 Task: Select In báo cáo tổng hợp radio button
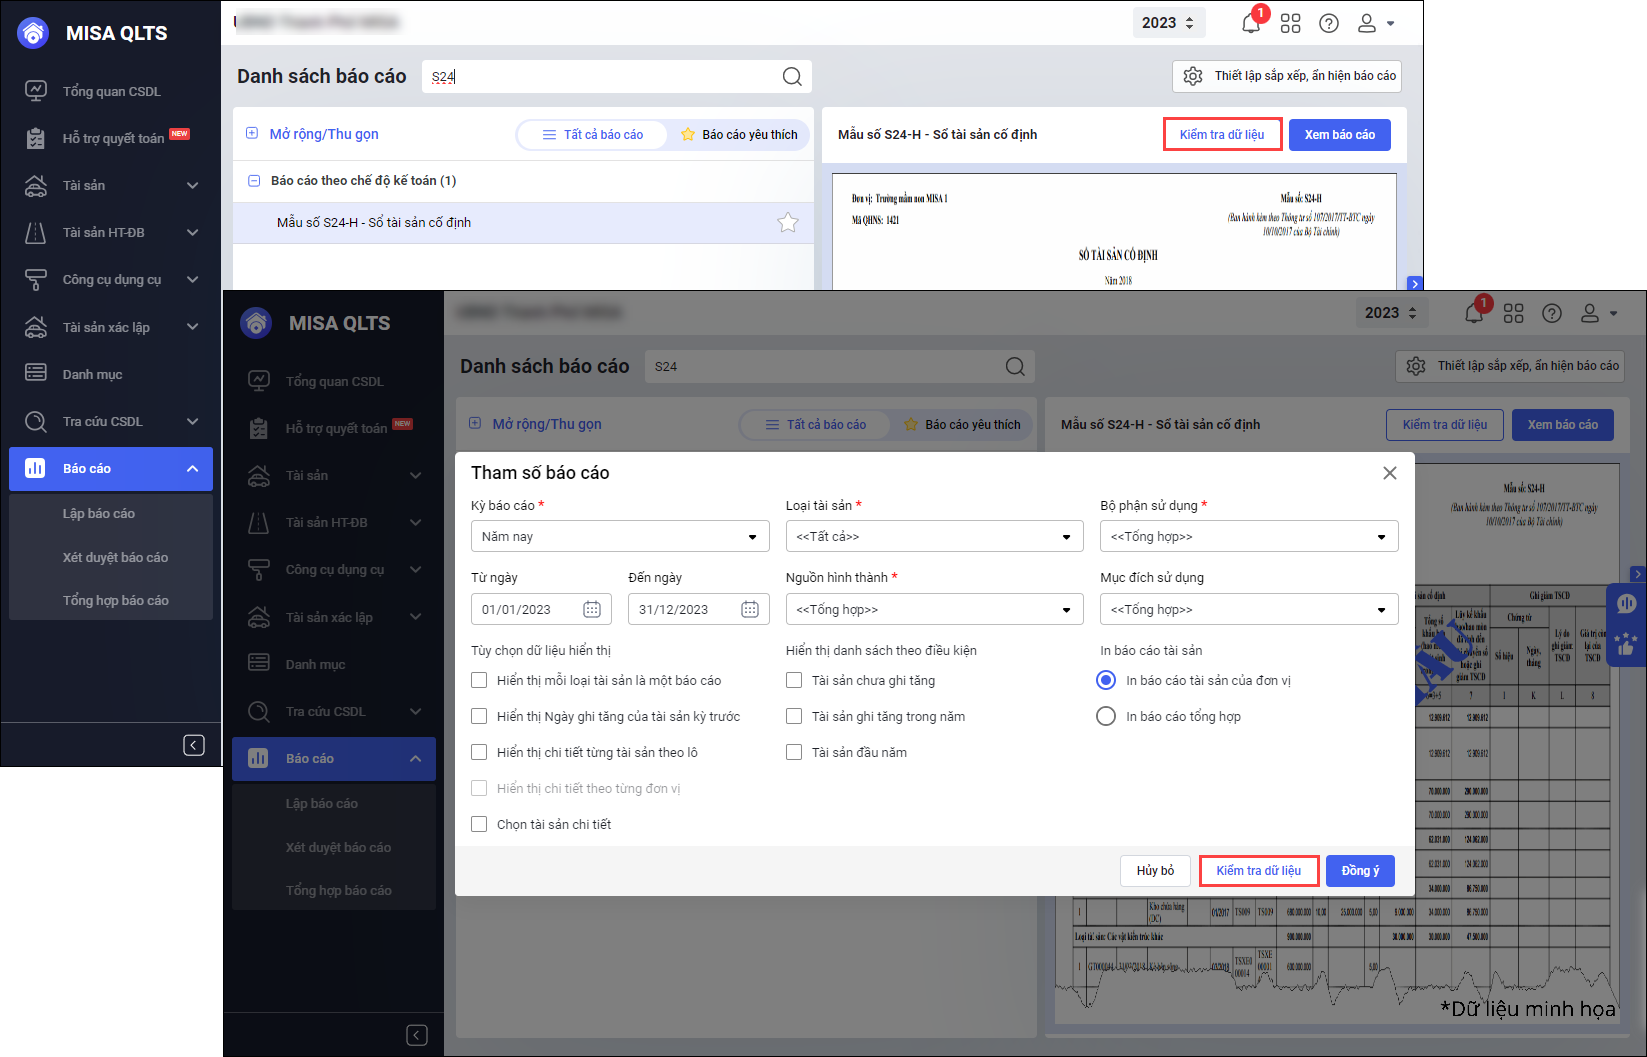[x=1106, y=717]
